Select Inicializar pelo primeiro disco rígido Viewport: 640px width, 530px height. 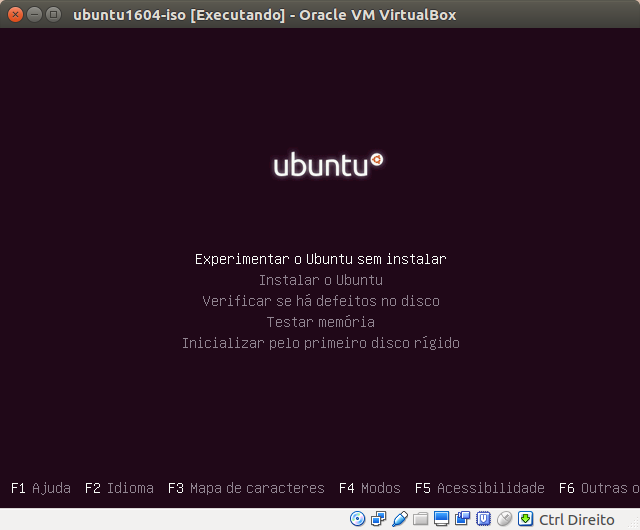[321, 343]
